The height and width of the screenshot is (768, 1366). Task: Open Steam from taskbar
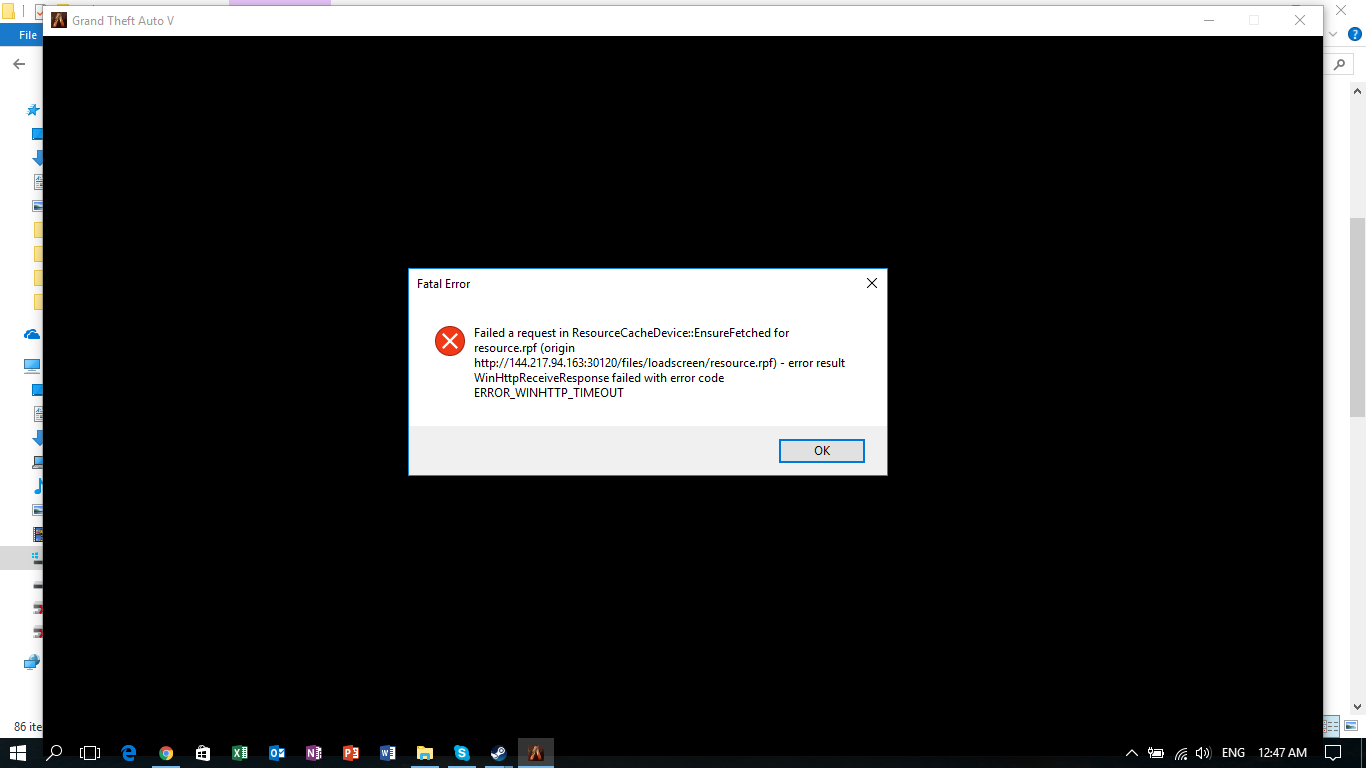click(498, 753)
